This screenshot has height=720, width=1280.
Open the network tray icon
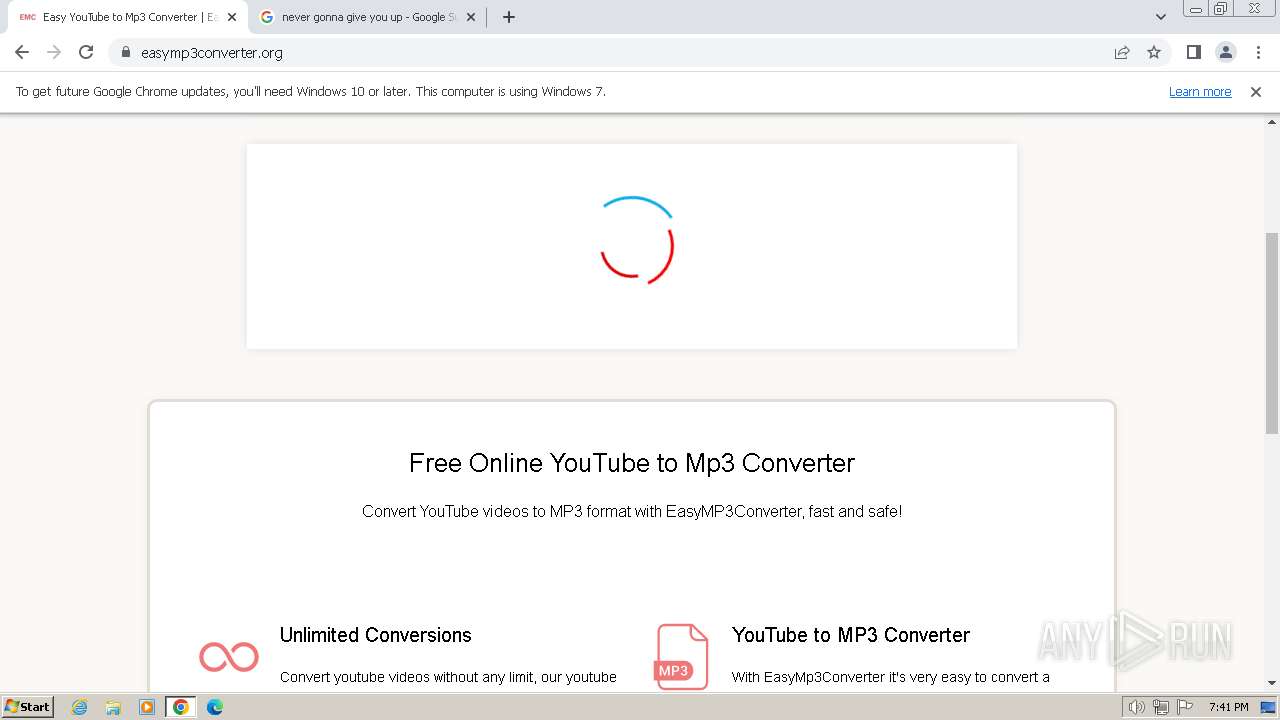[1161, 707]
